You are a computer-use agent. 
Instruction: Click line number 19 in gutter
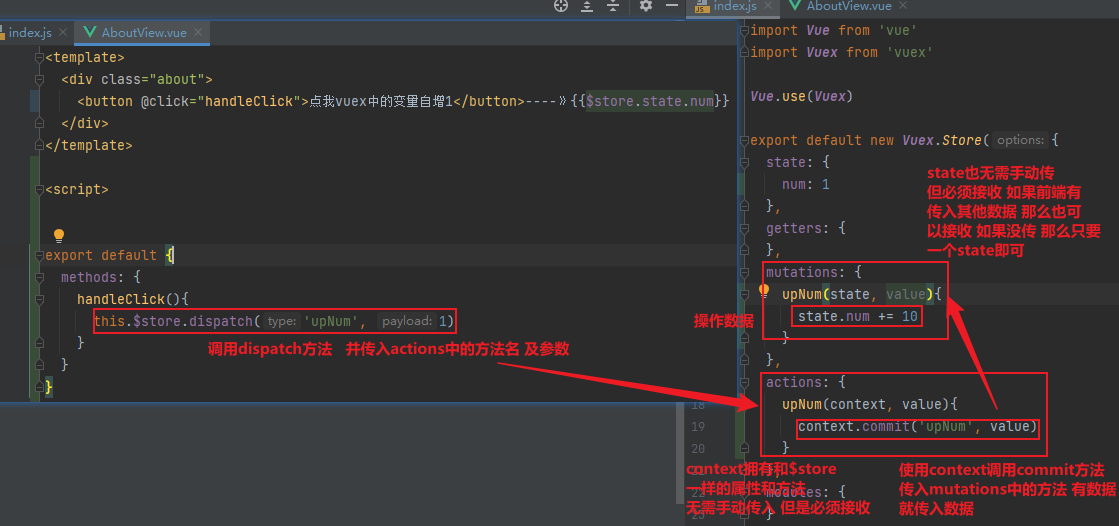699,427
